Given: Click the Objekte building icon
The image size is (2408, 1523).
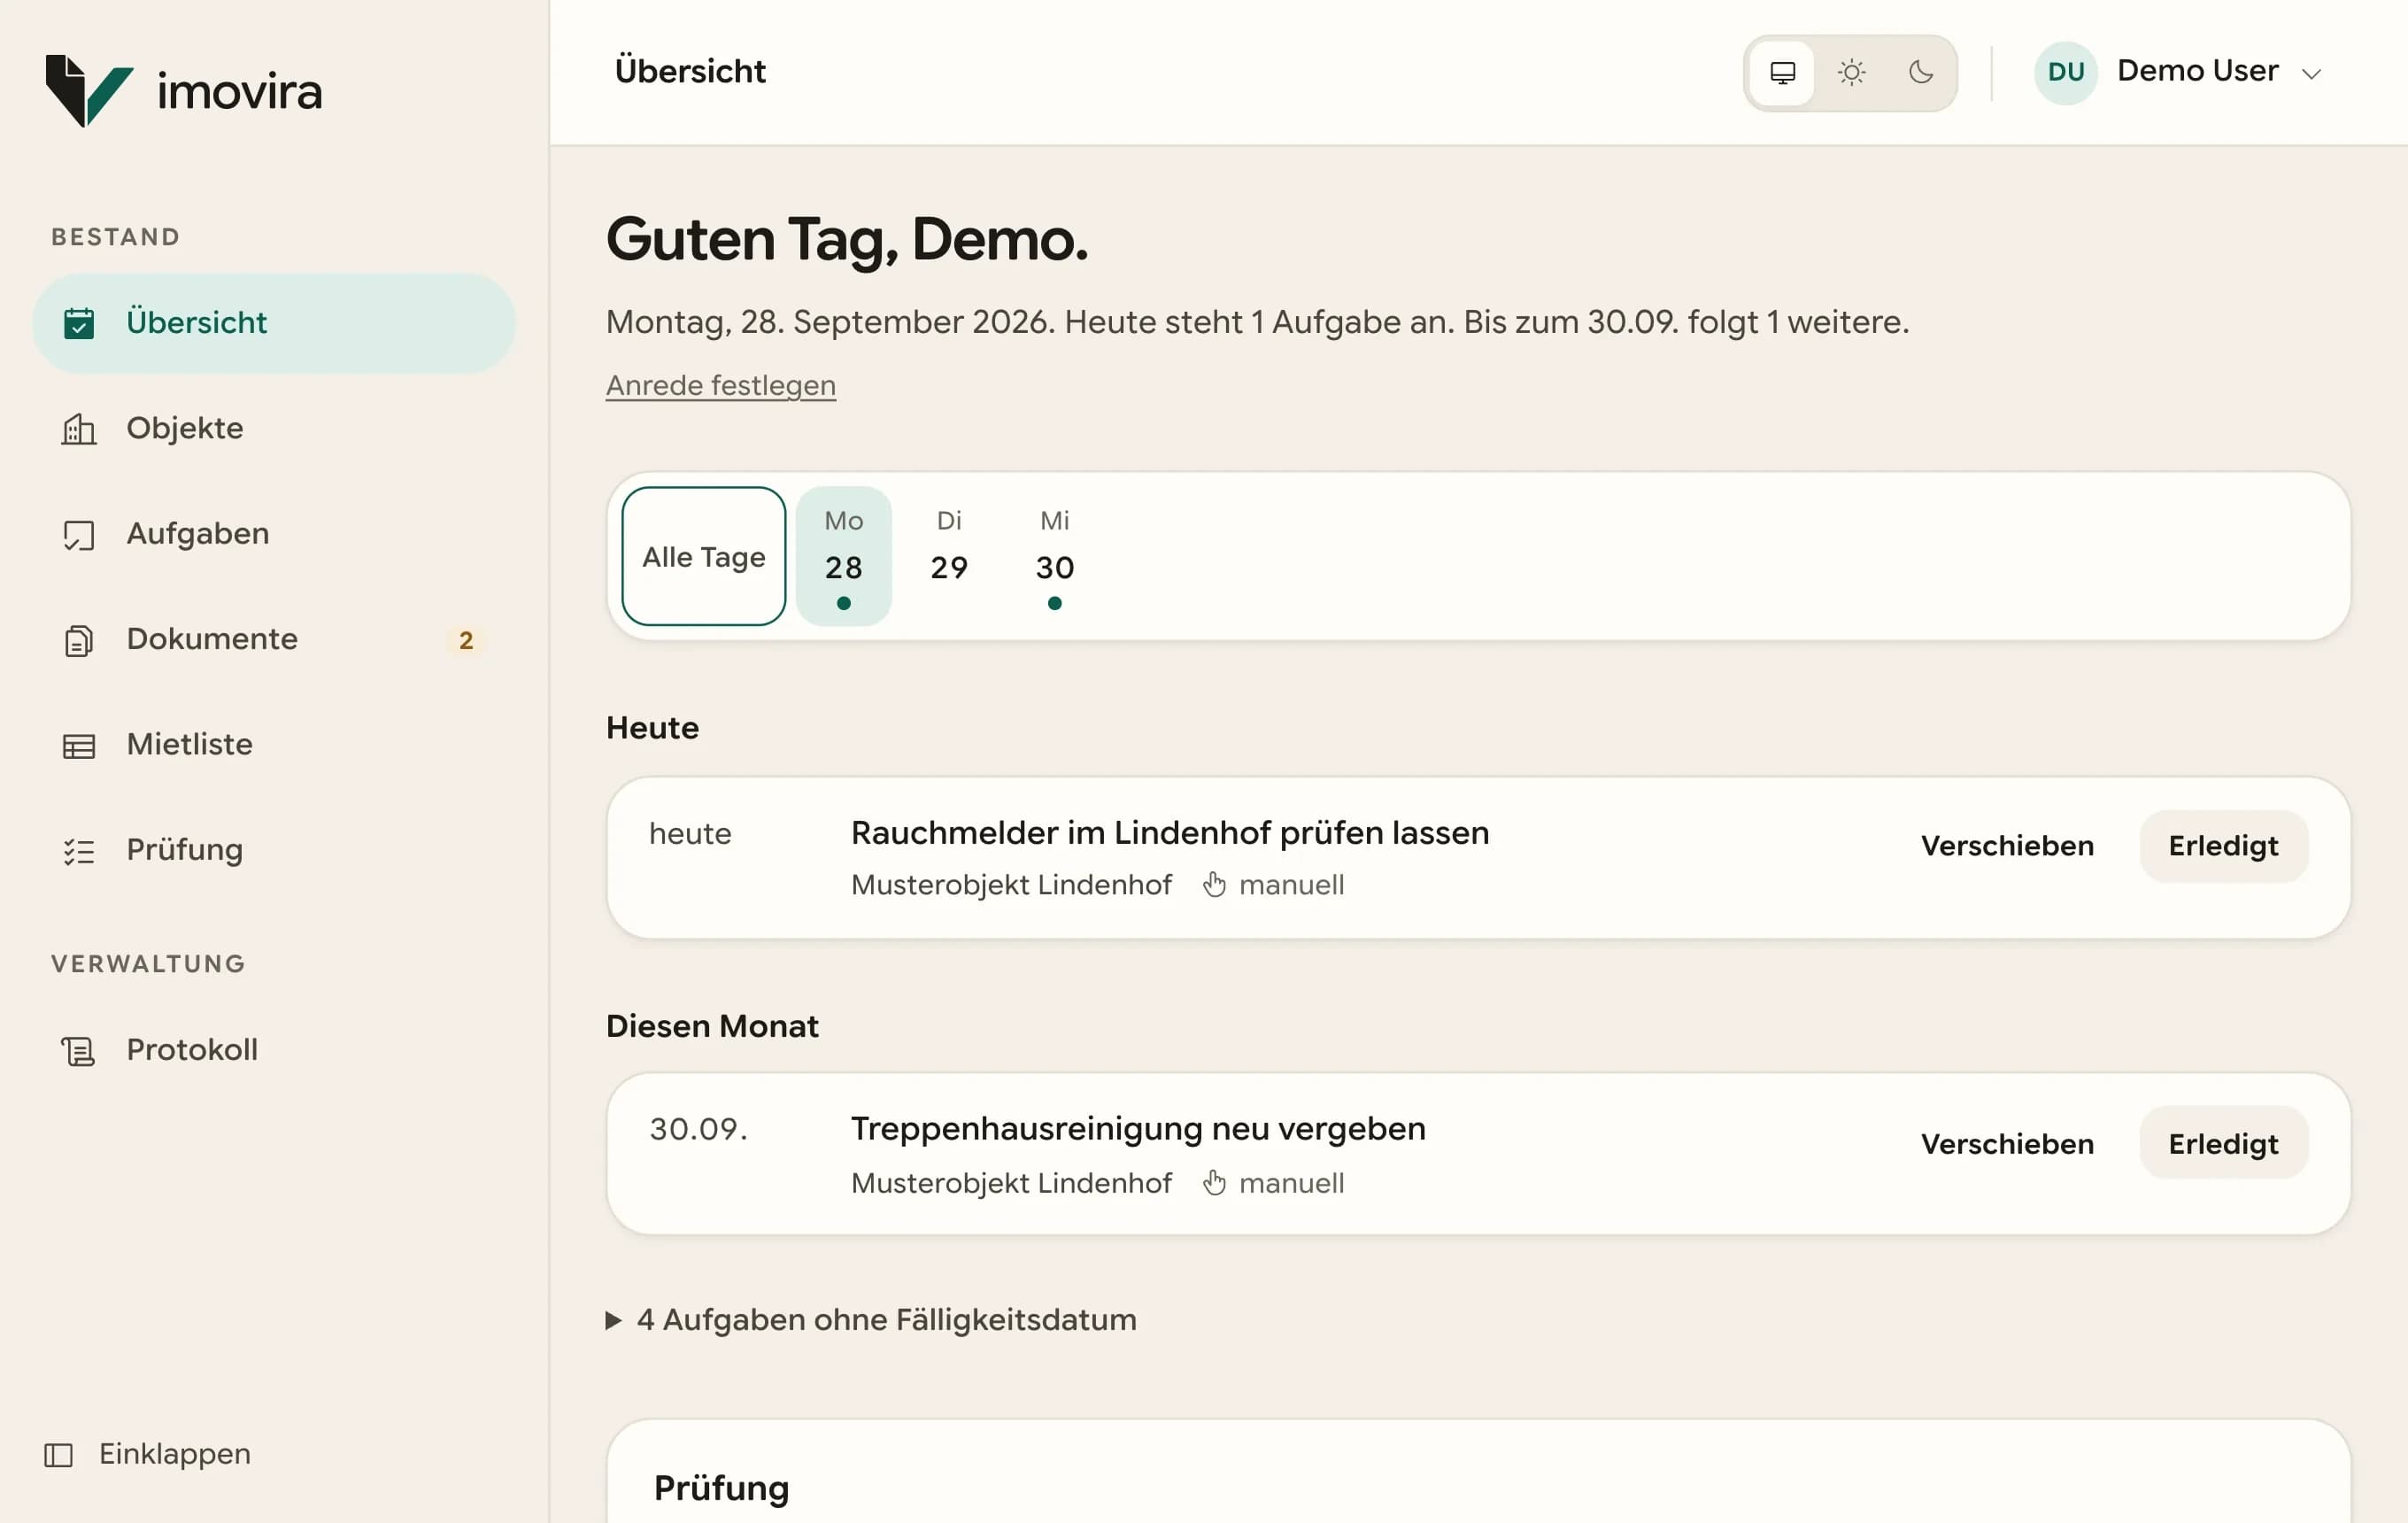Looking at the screenshot, I should tap(79, 429).
